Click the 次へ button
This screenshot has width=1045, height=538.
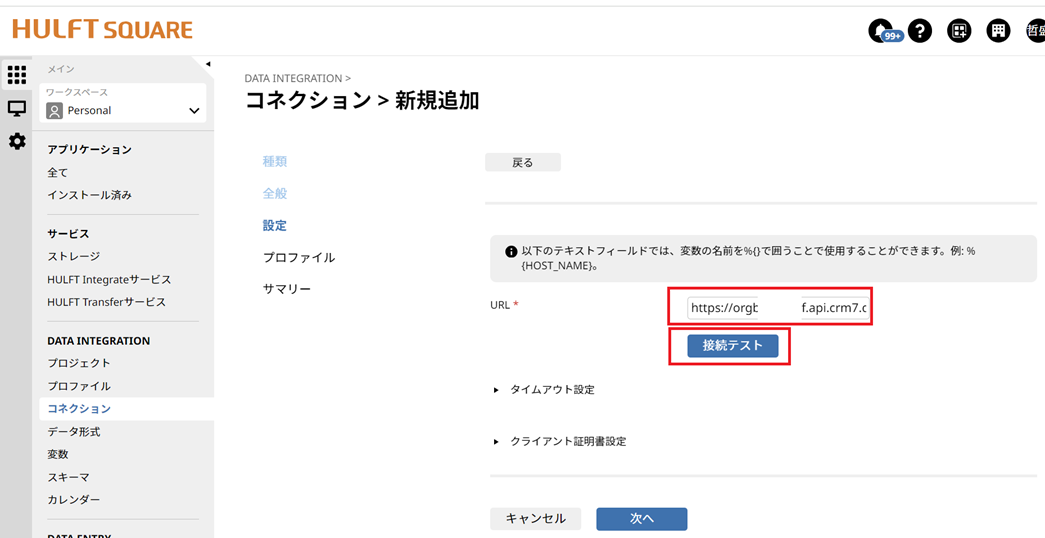[642, 519]
